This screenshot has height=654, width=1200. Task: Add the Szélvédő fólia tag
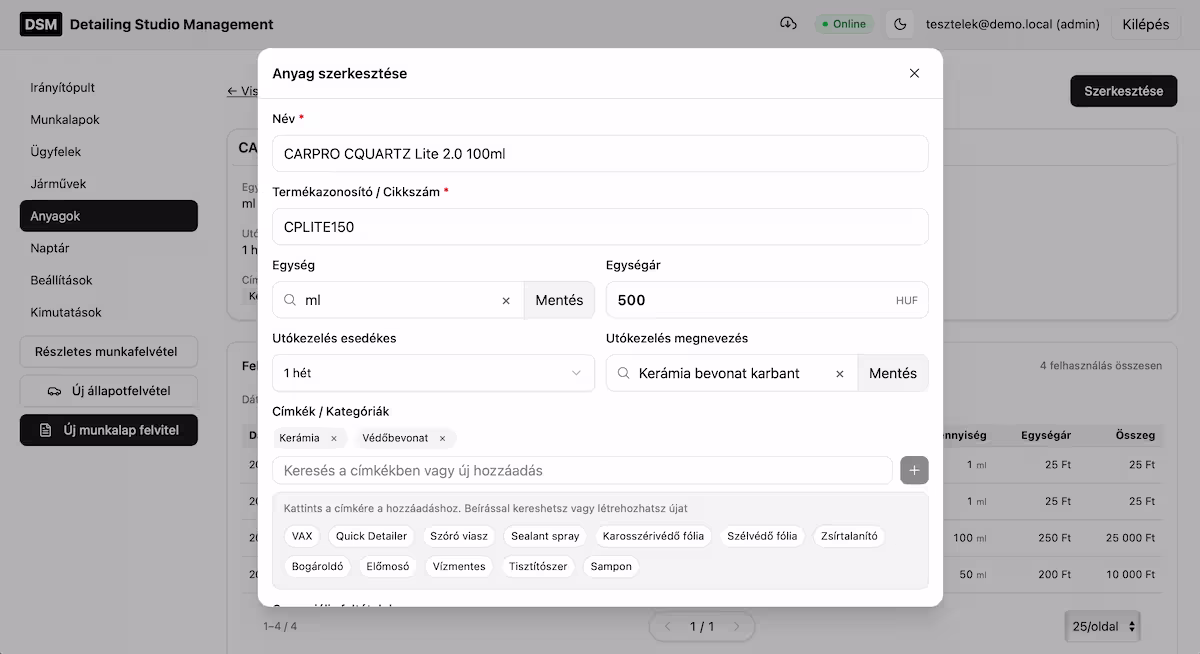tap(762, 536)
